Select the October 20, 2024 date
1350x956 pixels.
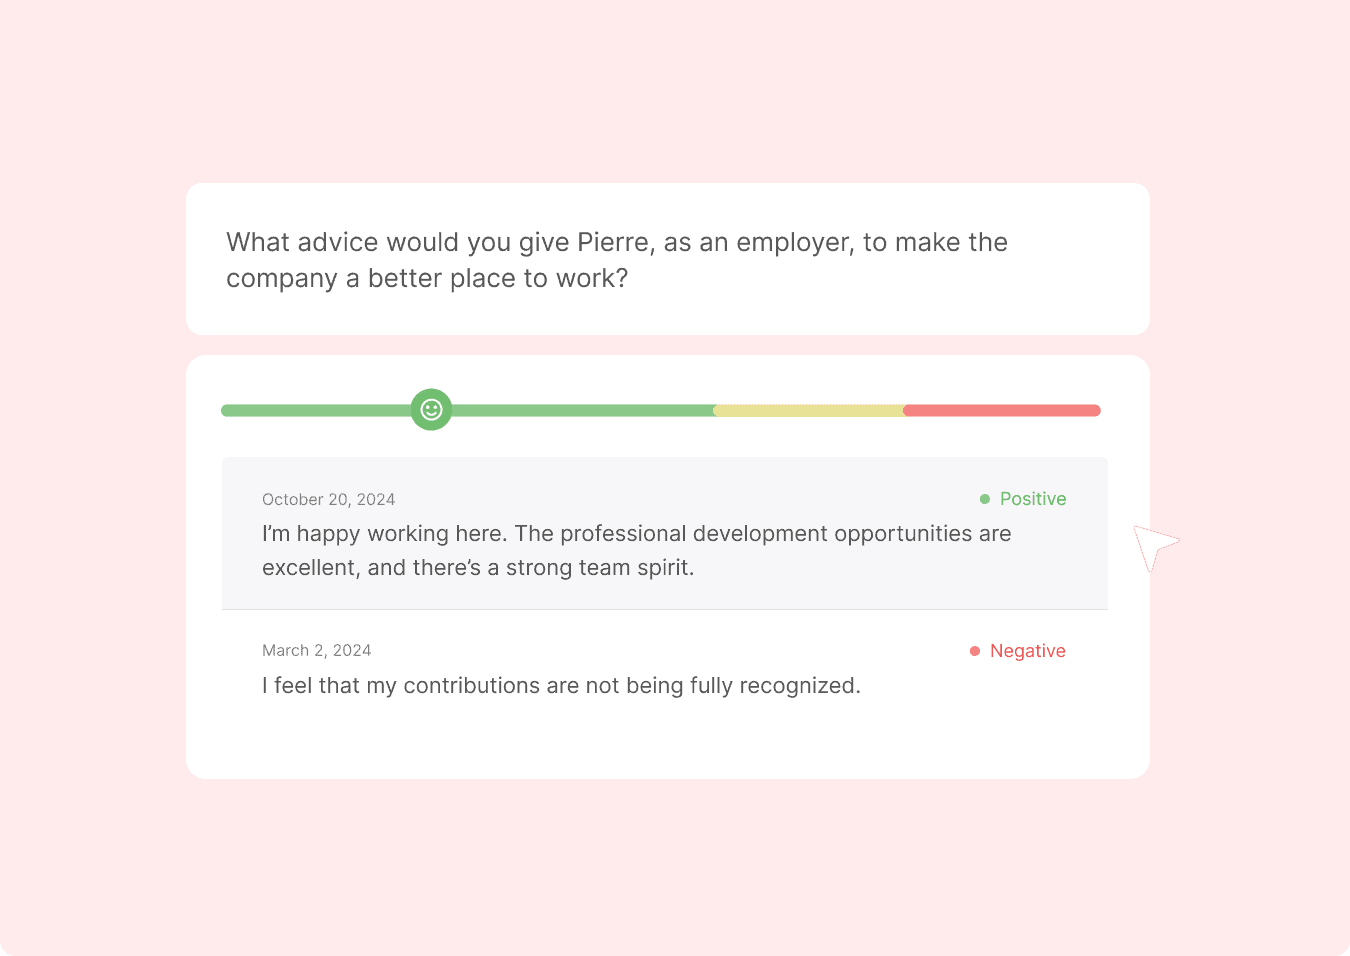click(328, 499)
